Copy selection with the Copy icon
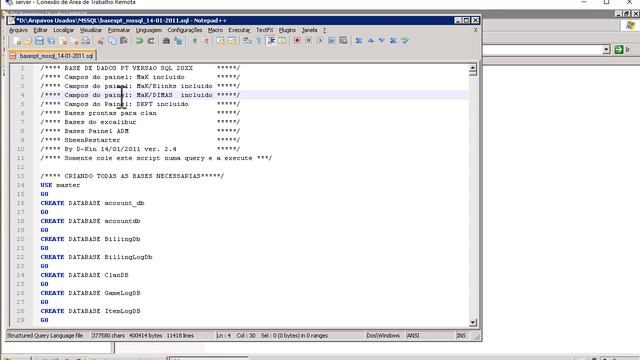 (x=112, y=41)
